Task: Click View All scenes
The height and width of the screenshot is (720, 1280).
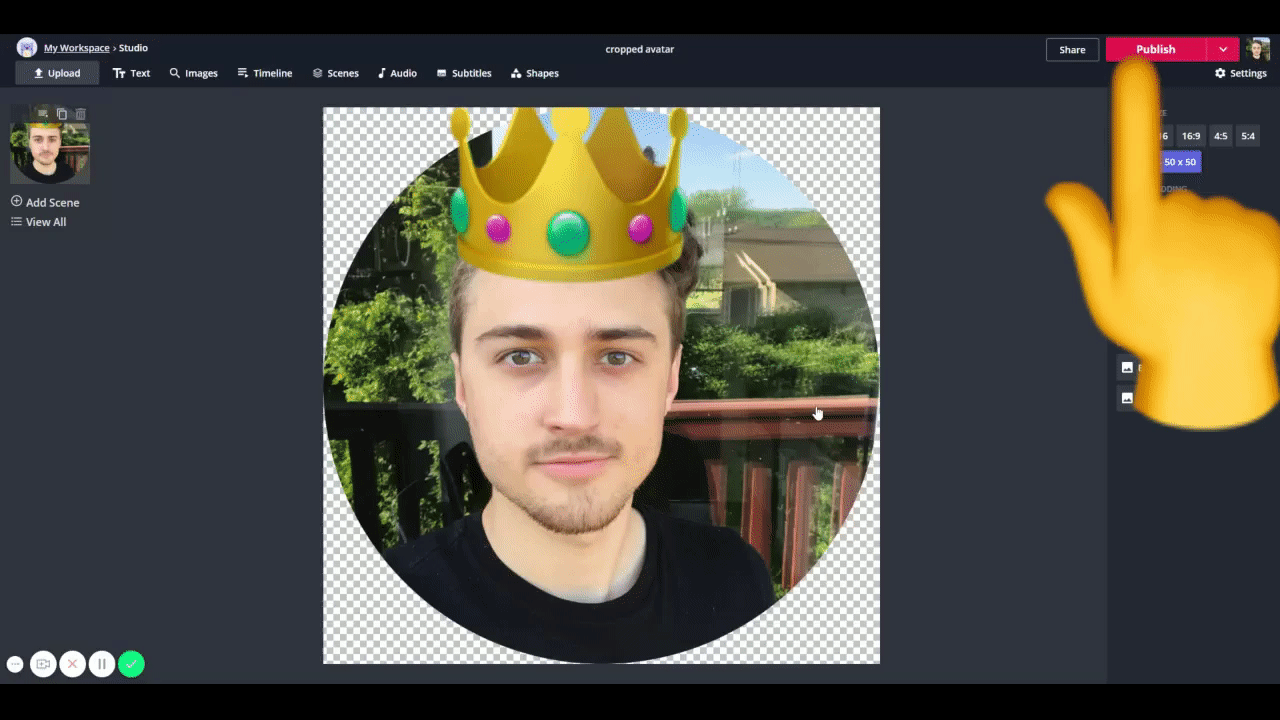Action: click(x=38, y=222)
